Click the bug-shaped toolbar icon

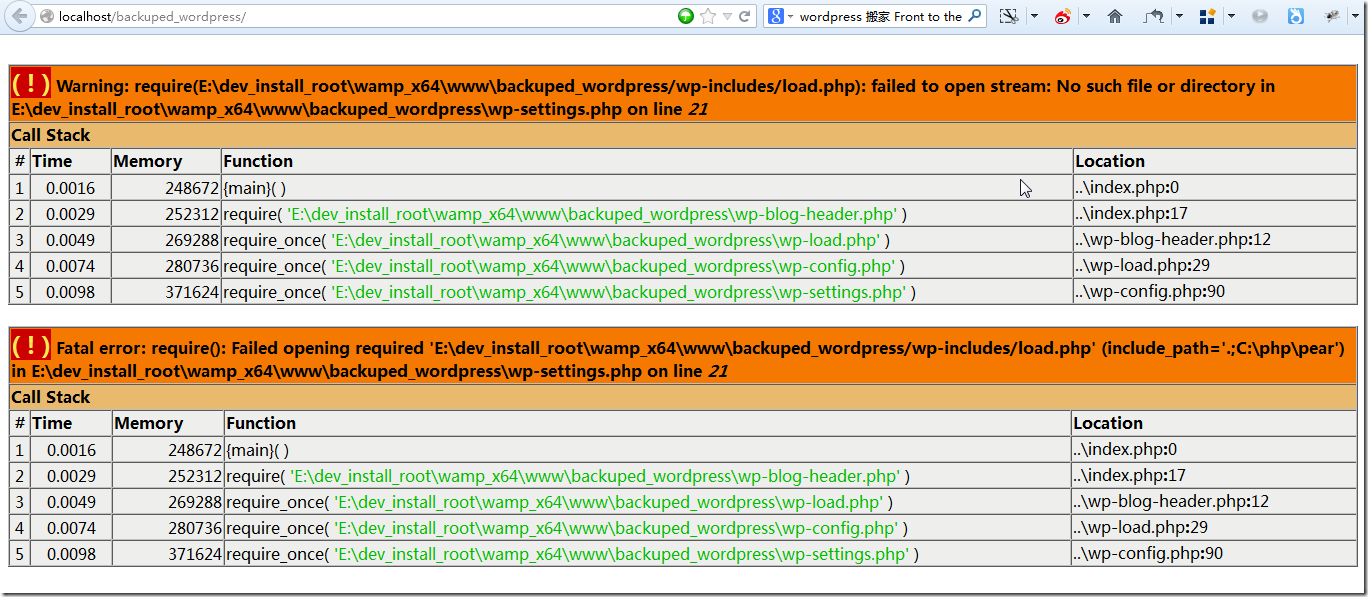pos(1332,16)
